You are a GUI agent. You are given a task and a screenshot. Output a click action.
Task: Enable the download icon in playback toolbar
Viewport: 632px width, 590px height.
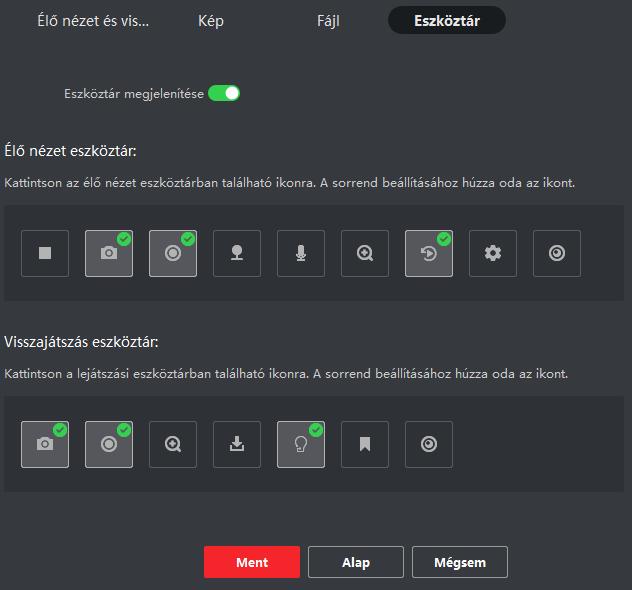(x=237, y=445)
